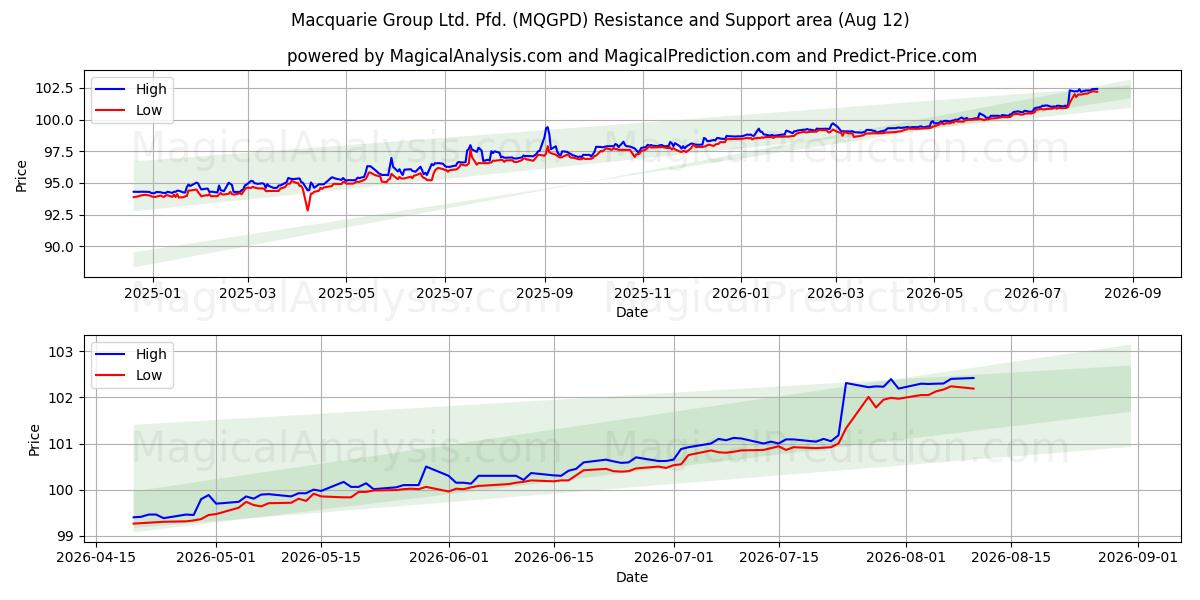Click the 2025-03 x-axis tick label

[x=247, y=294]
